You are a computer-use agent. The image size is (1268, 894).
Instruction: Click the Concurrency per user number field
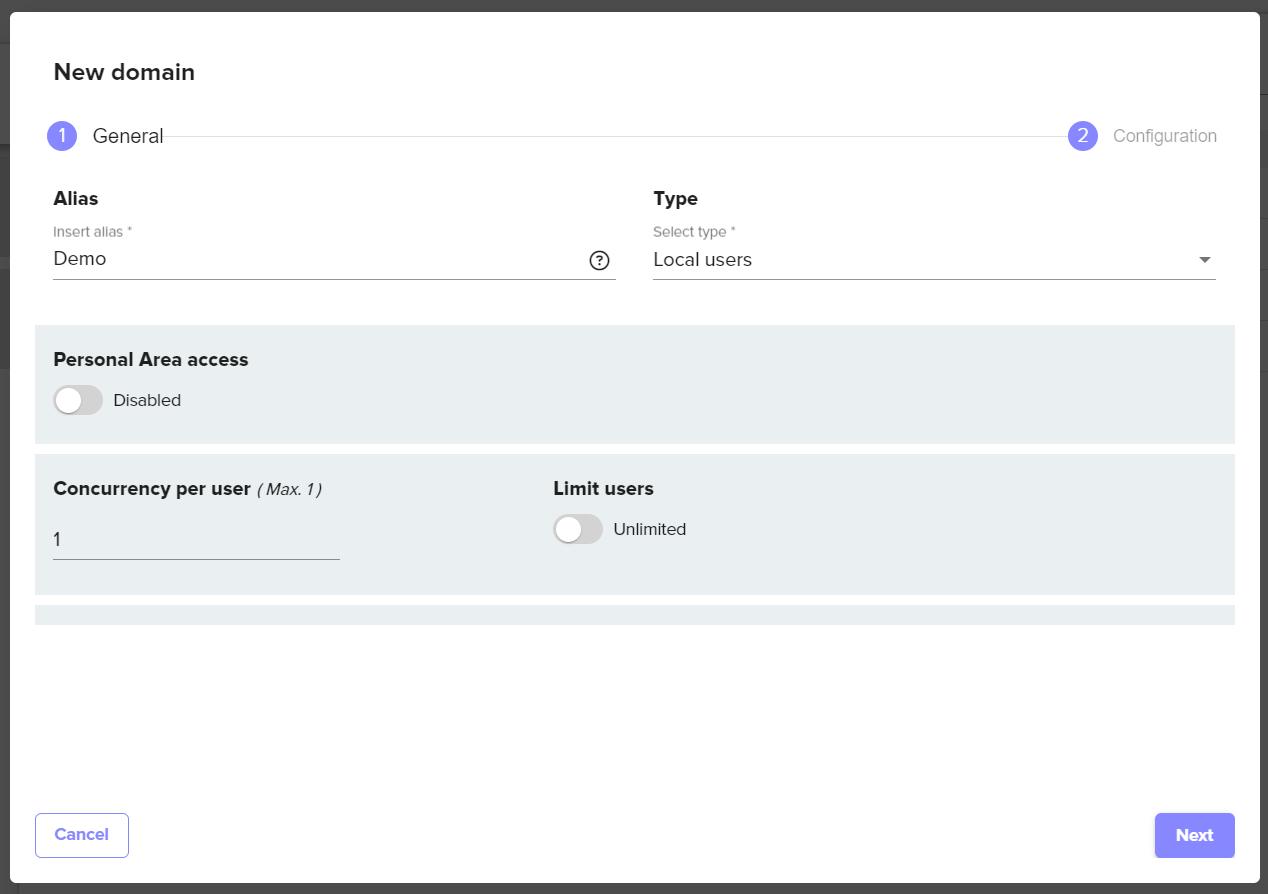click(195, 540)
